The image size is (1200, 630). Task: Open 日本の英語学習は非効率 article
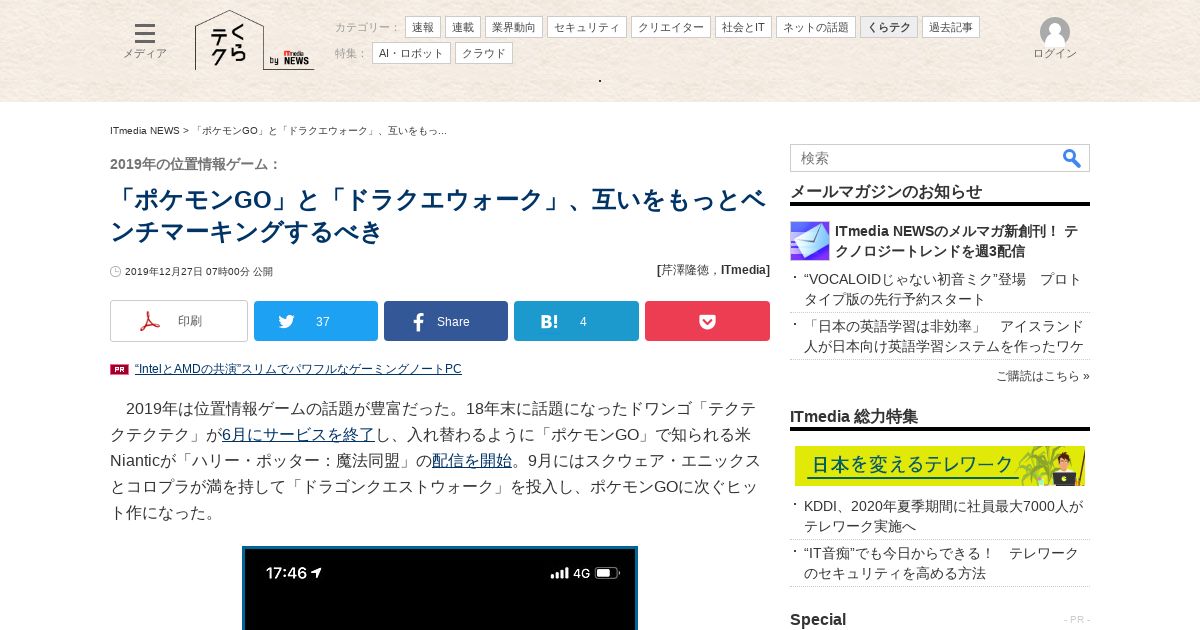point(944,336)
